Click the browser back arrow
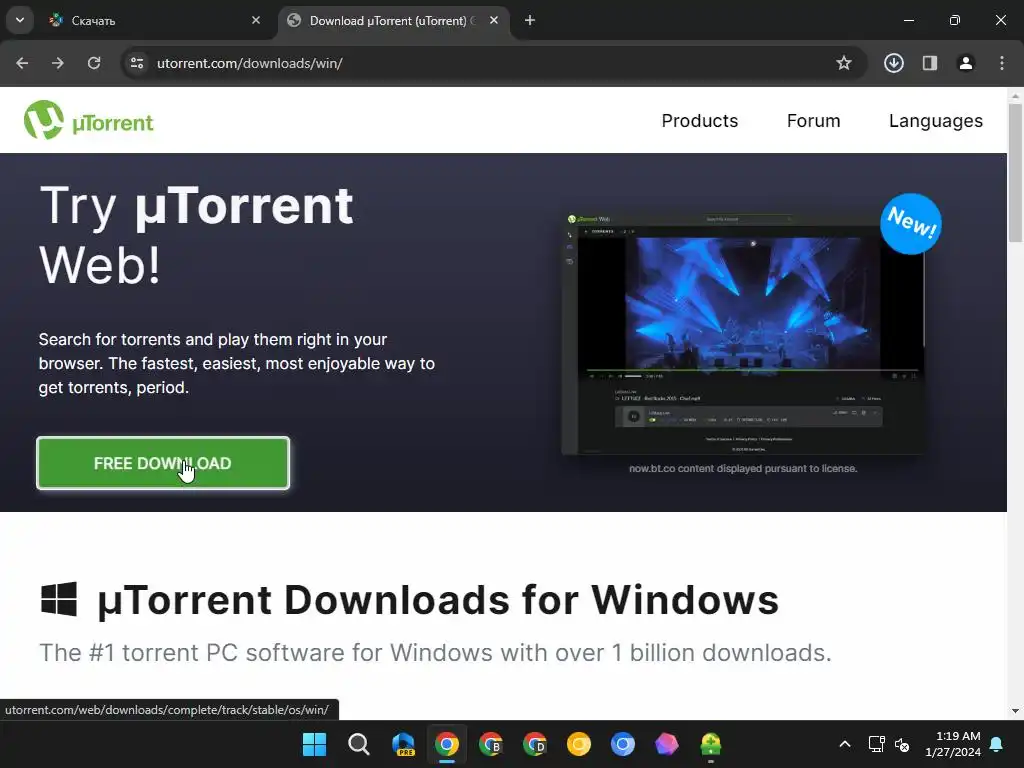Viewport: 1024px width, 768px height. click(x=22, y=63)
